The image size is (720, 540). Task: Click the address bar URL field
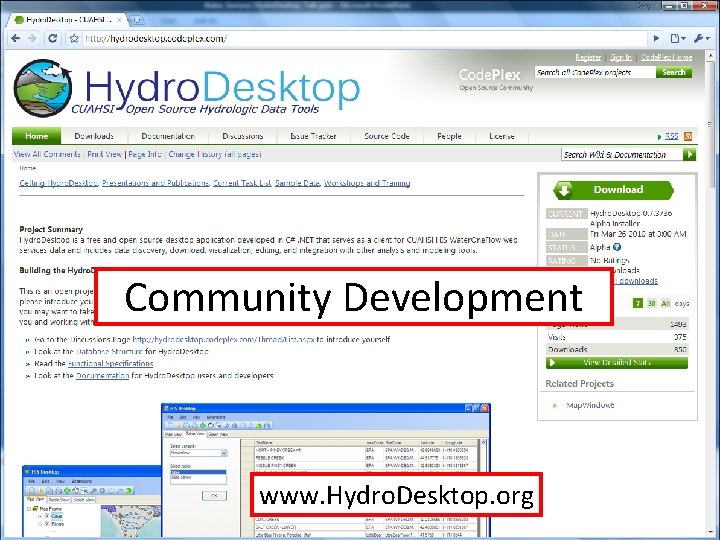tap(365, 39)
